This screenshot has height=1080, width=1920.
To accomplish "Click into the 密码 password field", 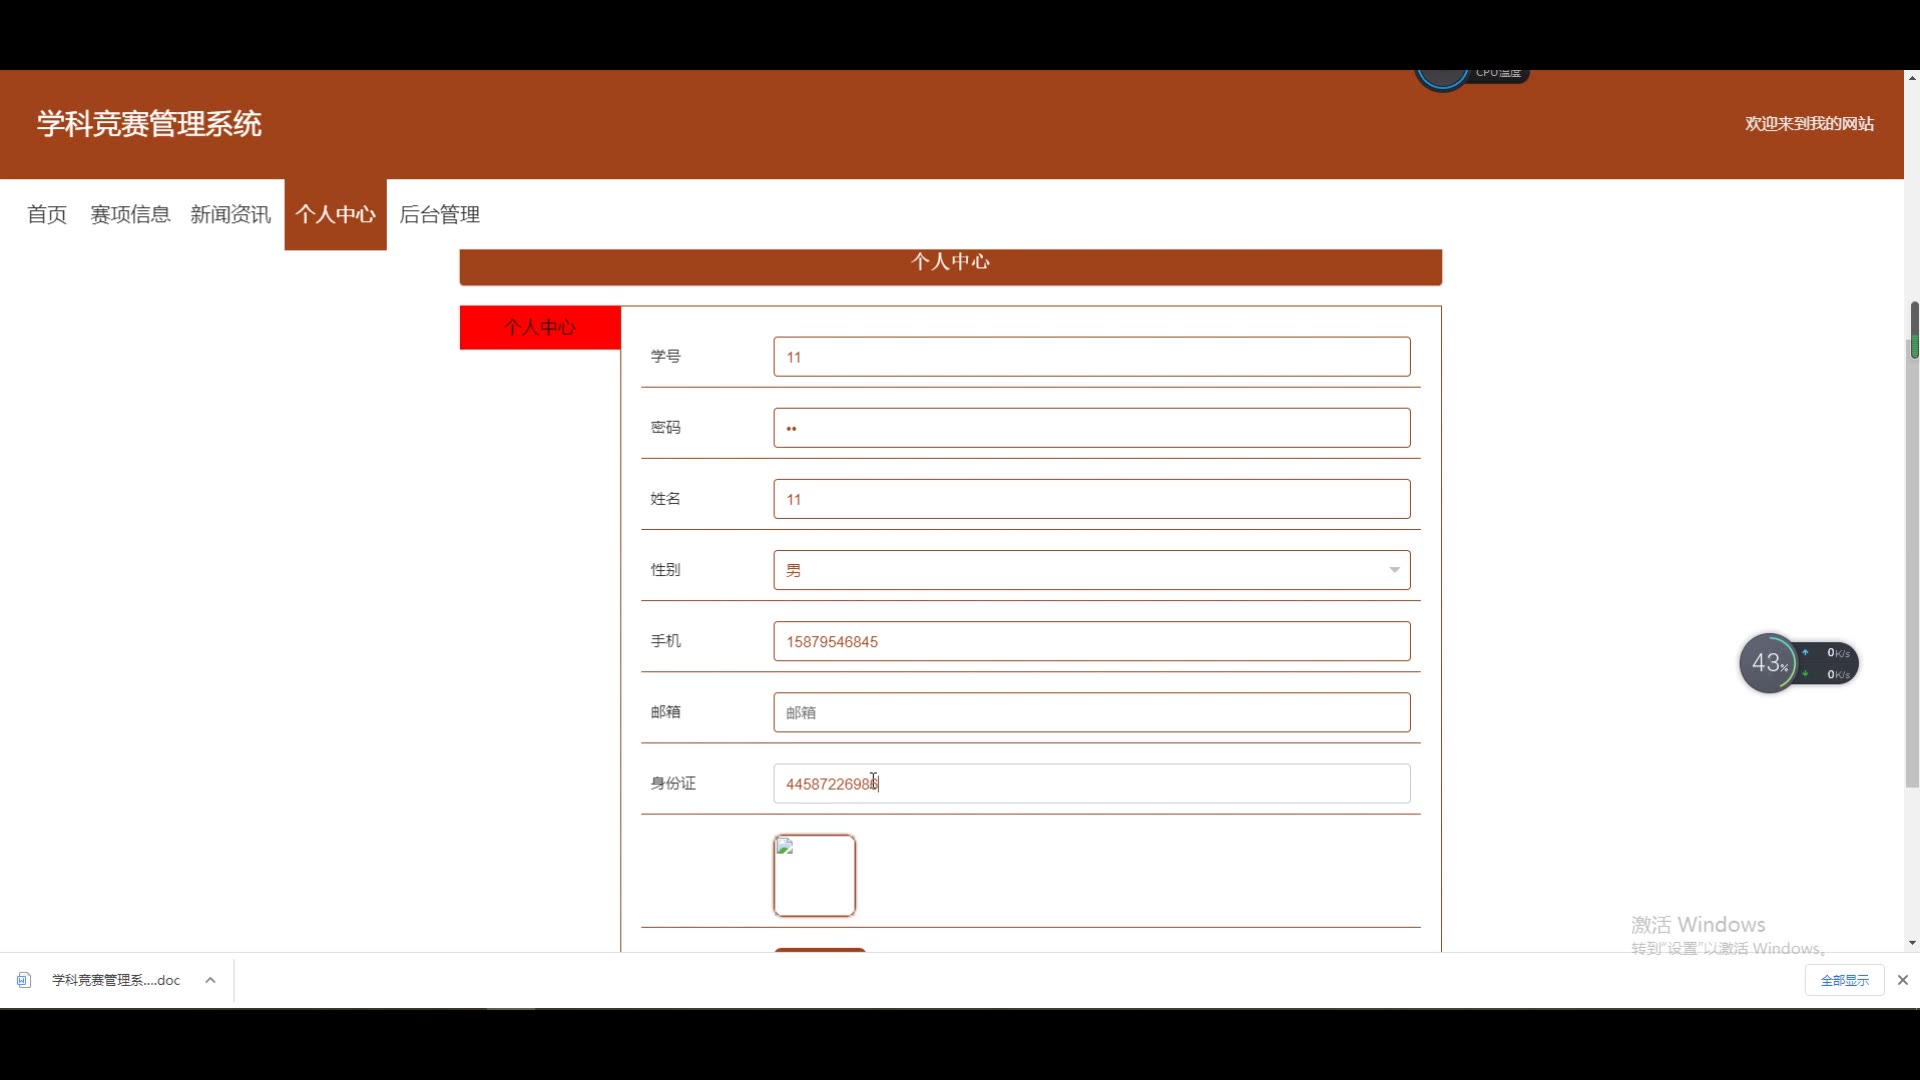I will coord(1091,428).
